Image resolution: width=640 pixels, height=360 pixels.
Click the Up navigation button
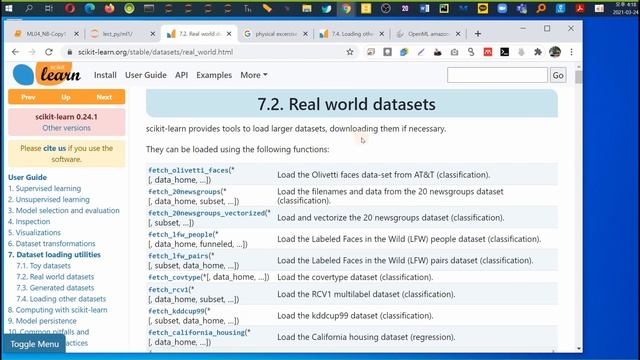[x=66, y=97]
